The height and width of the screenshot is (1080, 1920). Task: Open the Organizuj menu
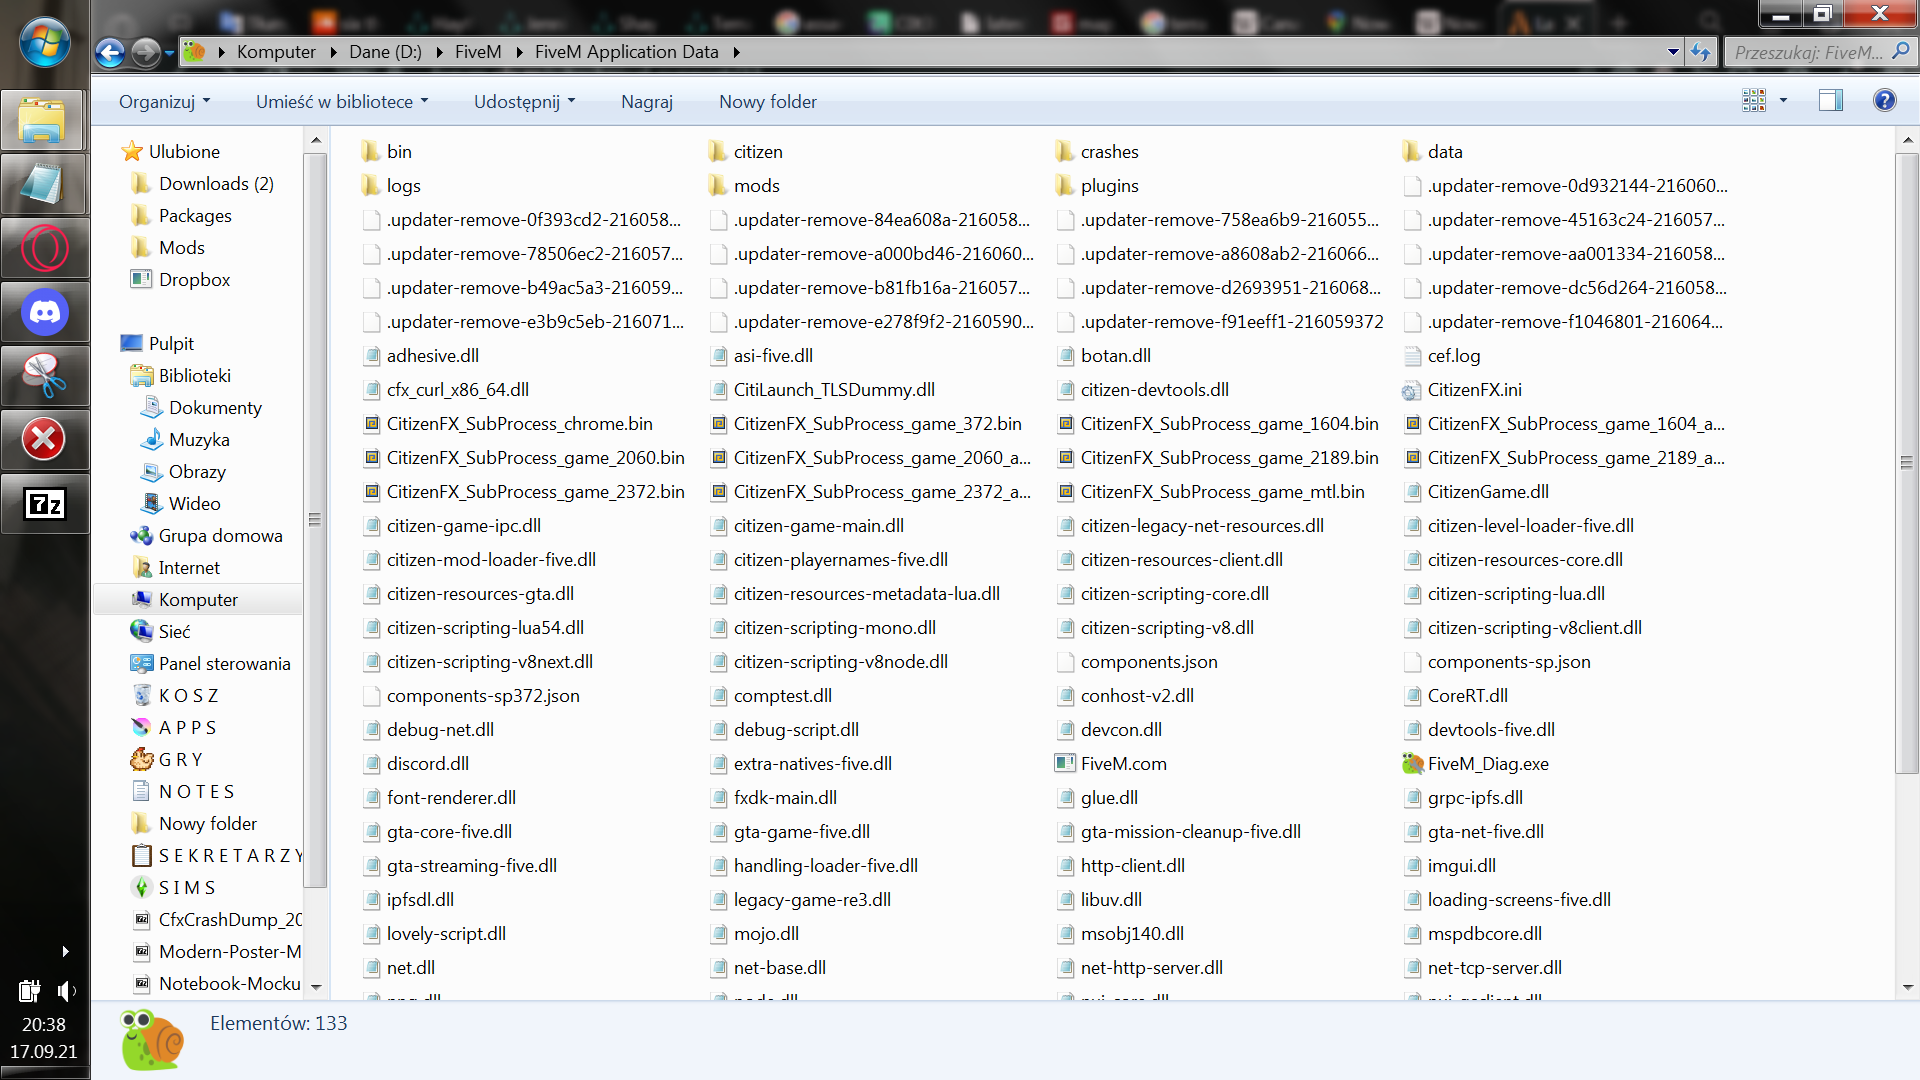(x=164, y=102)
